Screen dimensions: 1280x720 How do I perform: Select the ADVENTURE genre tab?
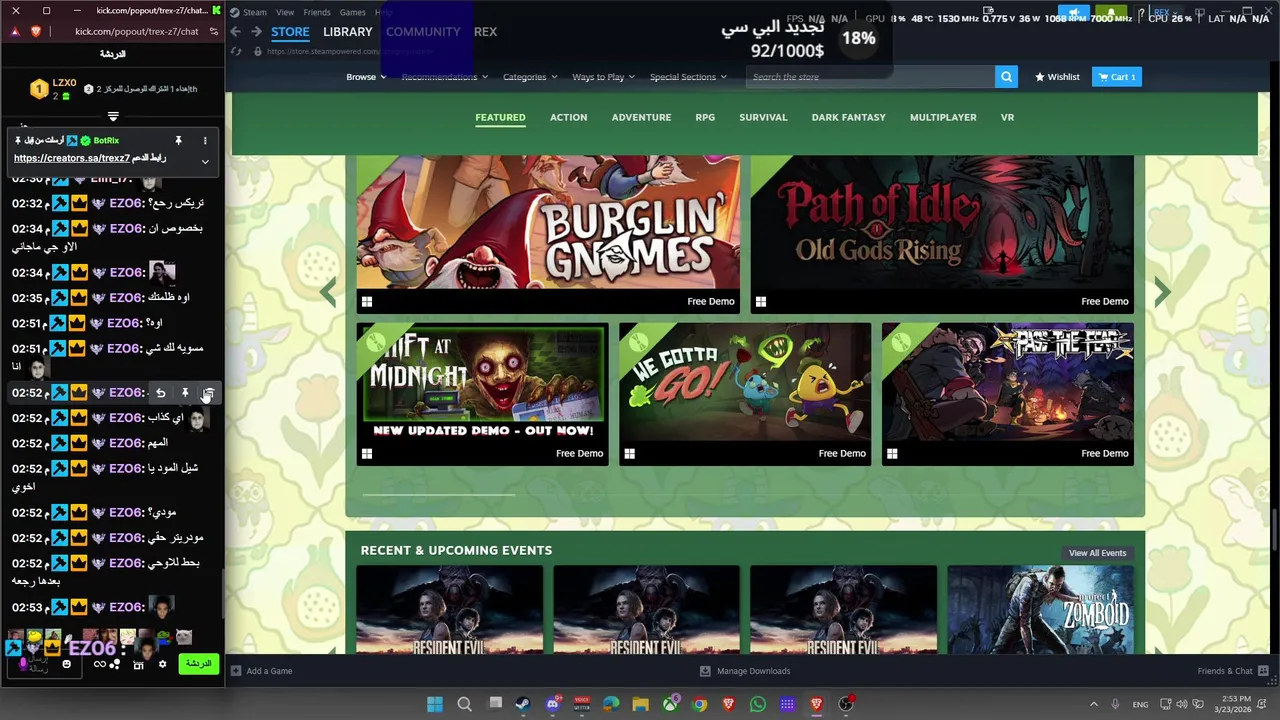[x=641, y=118]
